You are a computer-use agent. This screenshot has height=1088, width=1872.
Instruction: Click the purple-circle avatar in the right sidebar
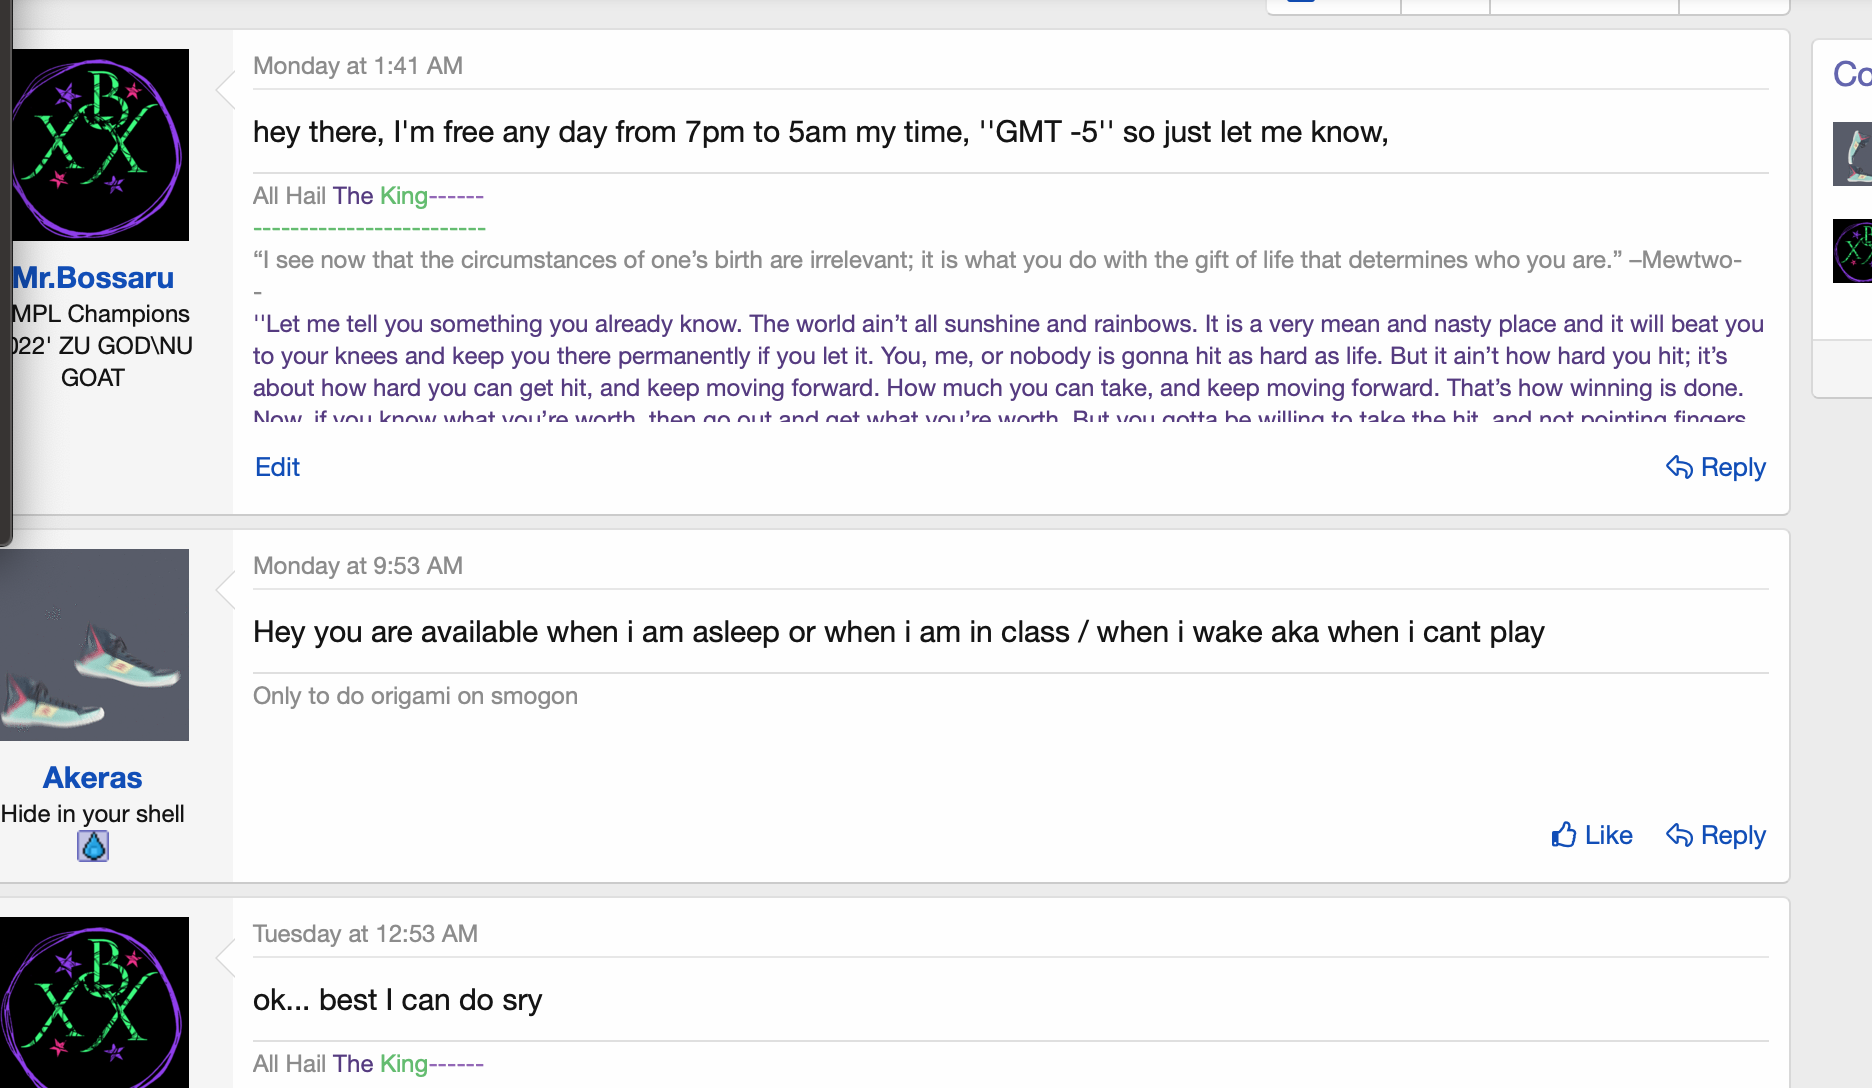coord(1852,251)
